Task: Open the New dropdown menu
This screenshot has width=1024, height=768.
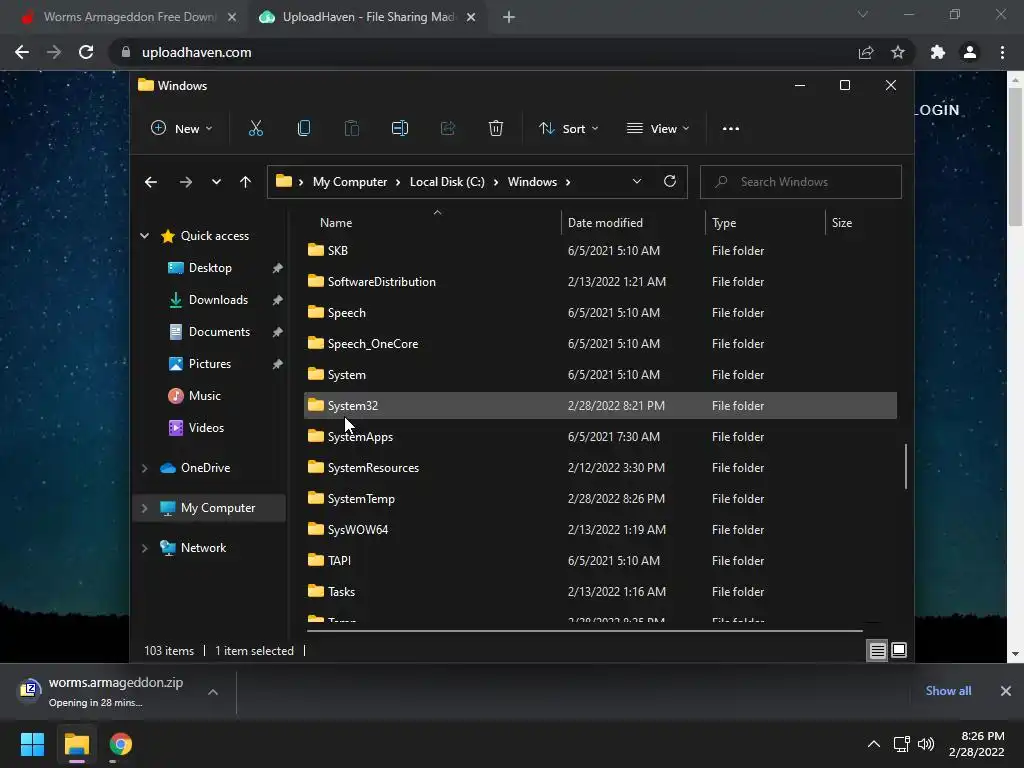Action: click(x=182, y=129)
